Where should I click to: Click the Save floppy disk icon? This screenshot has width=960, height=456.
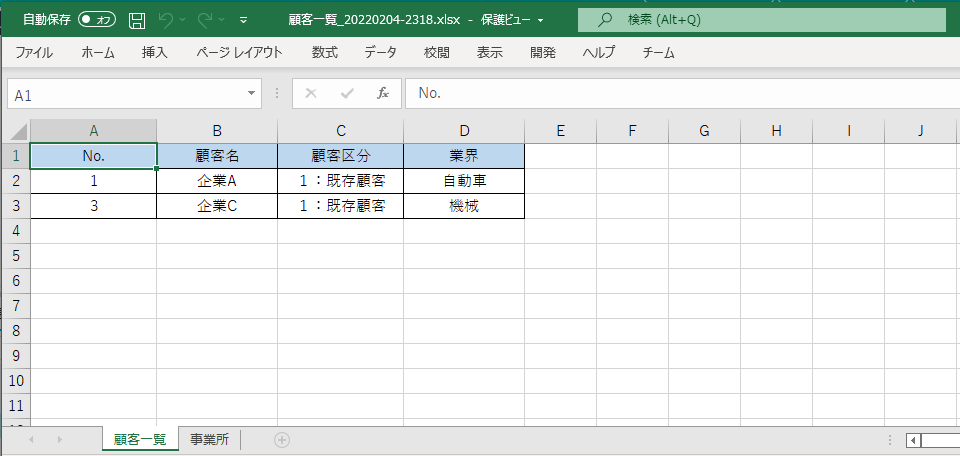coord(137,21)
